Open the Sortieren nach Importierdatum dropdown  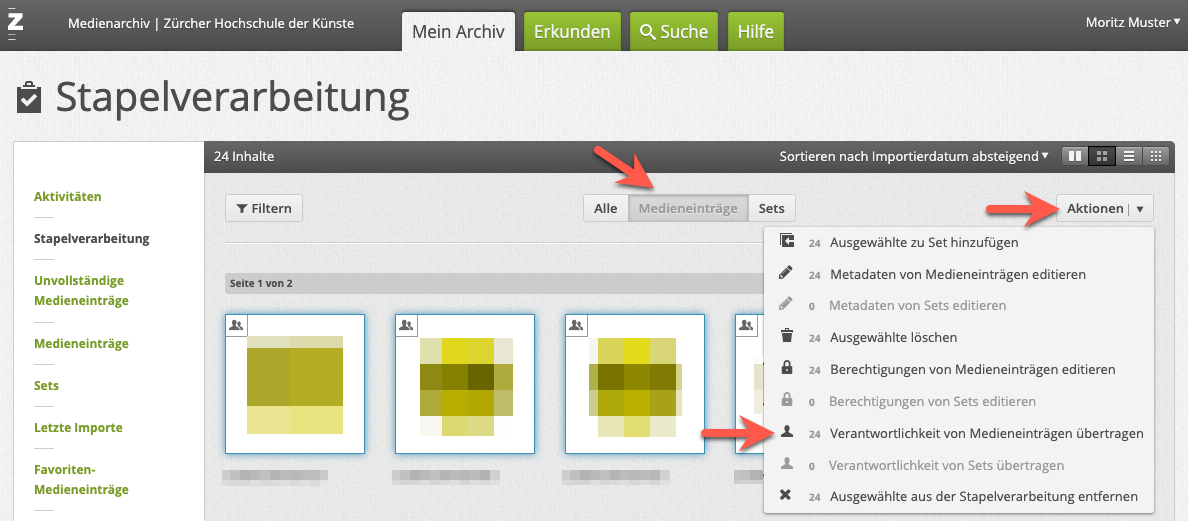click(x=914, y=156)
